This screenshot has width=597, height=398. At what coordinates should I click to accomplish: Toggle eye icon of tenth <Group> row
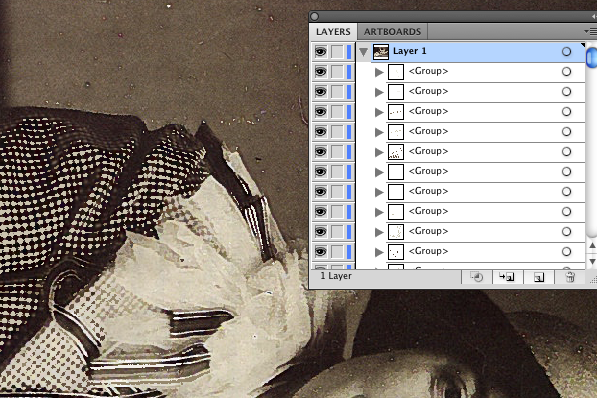(321, 251)
